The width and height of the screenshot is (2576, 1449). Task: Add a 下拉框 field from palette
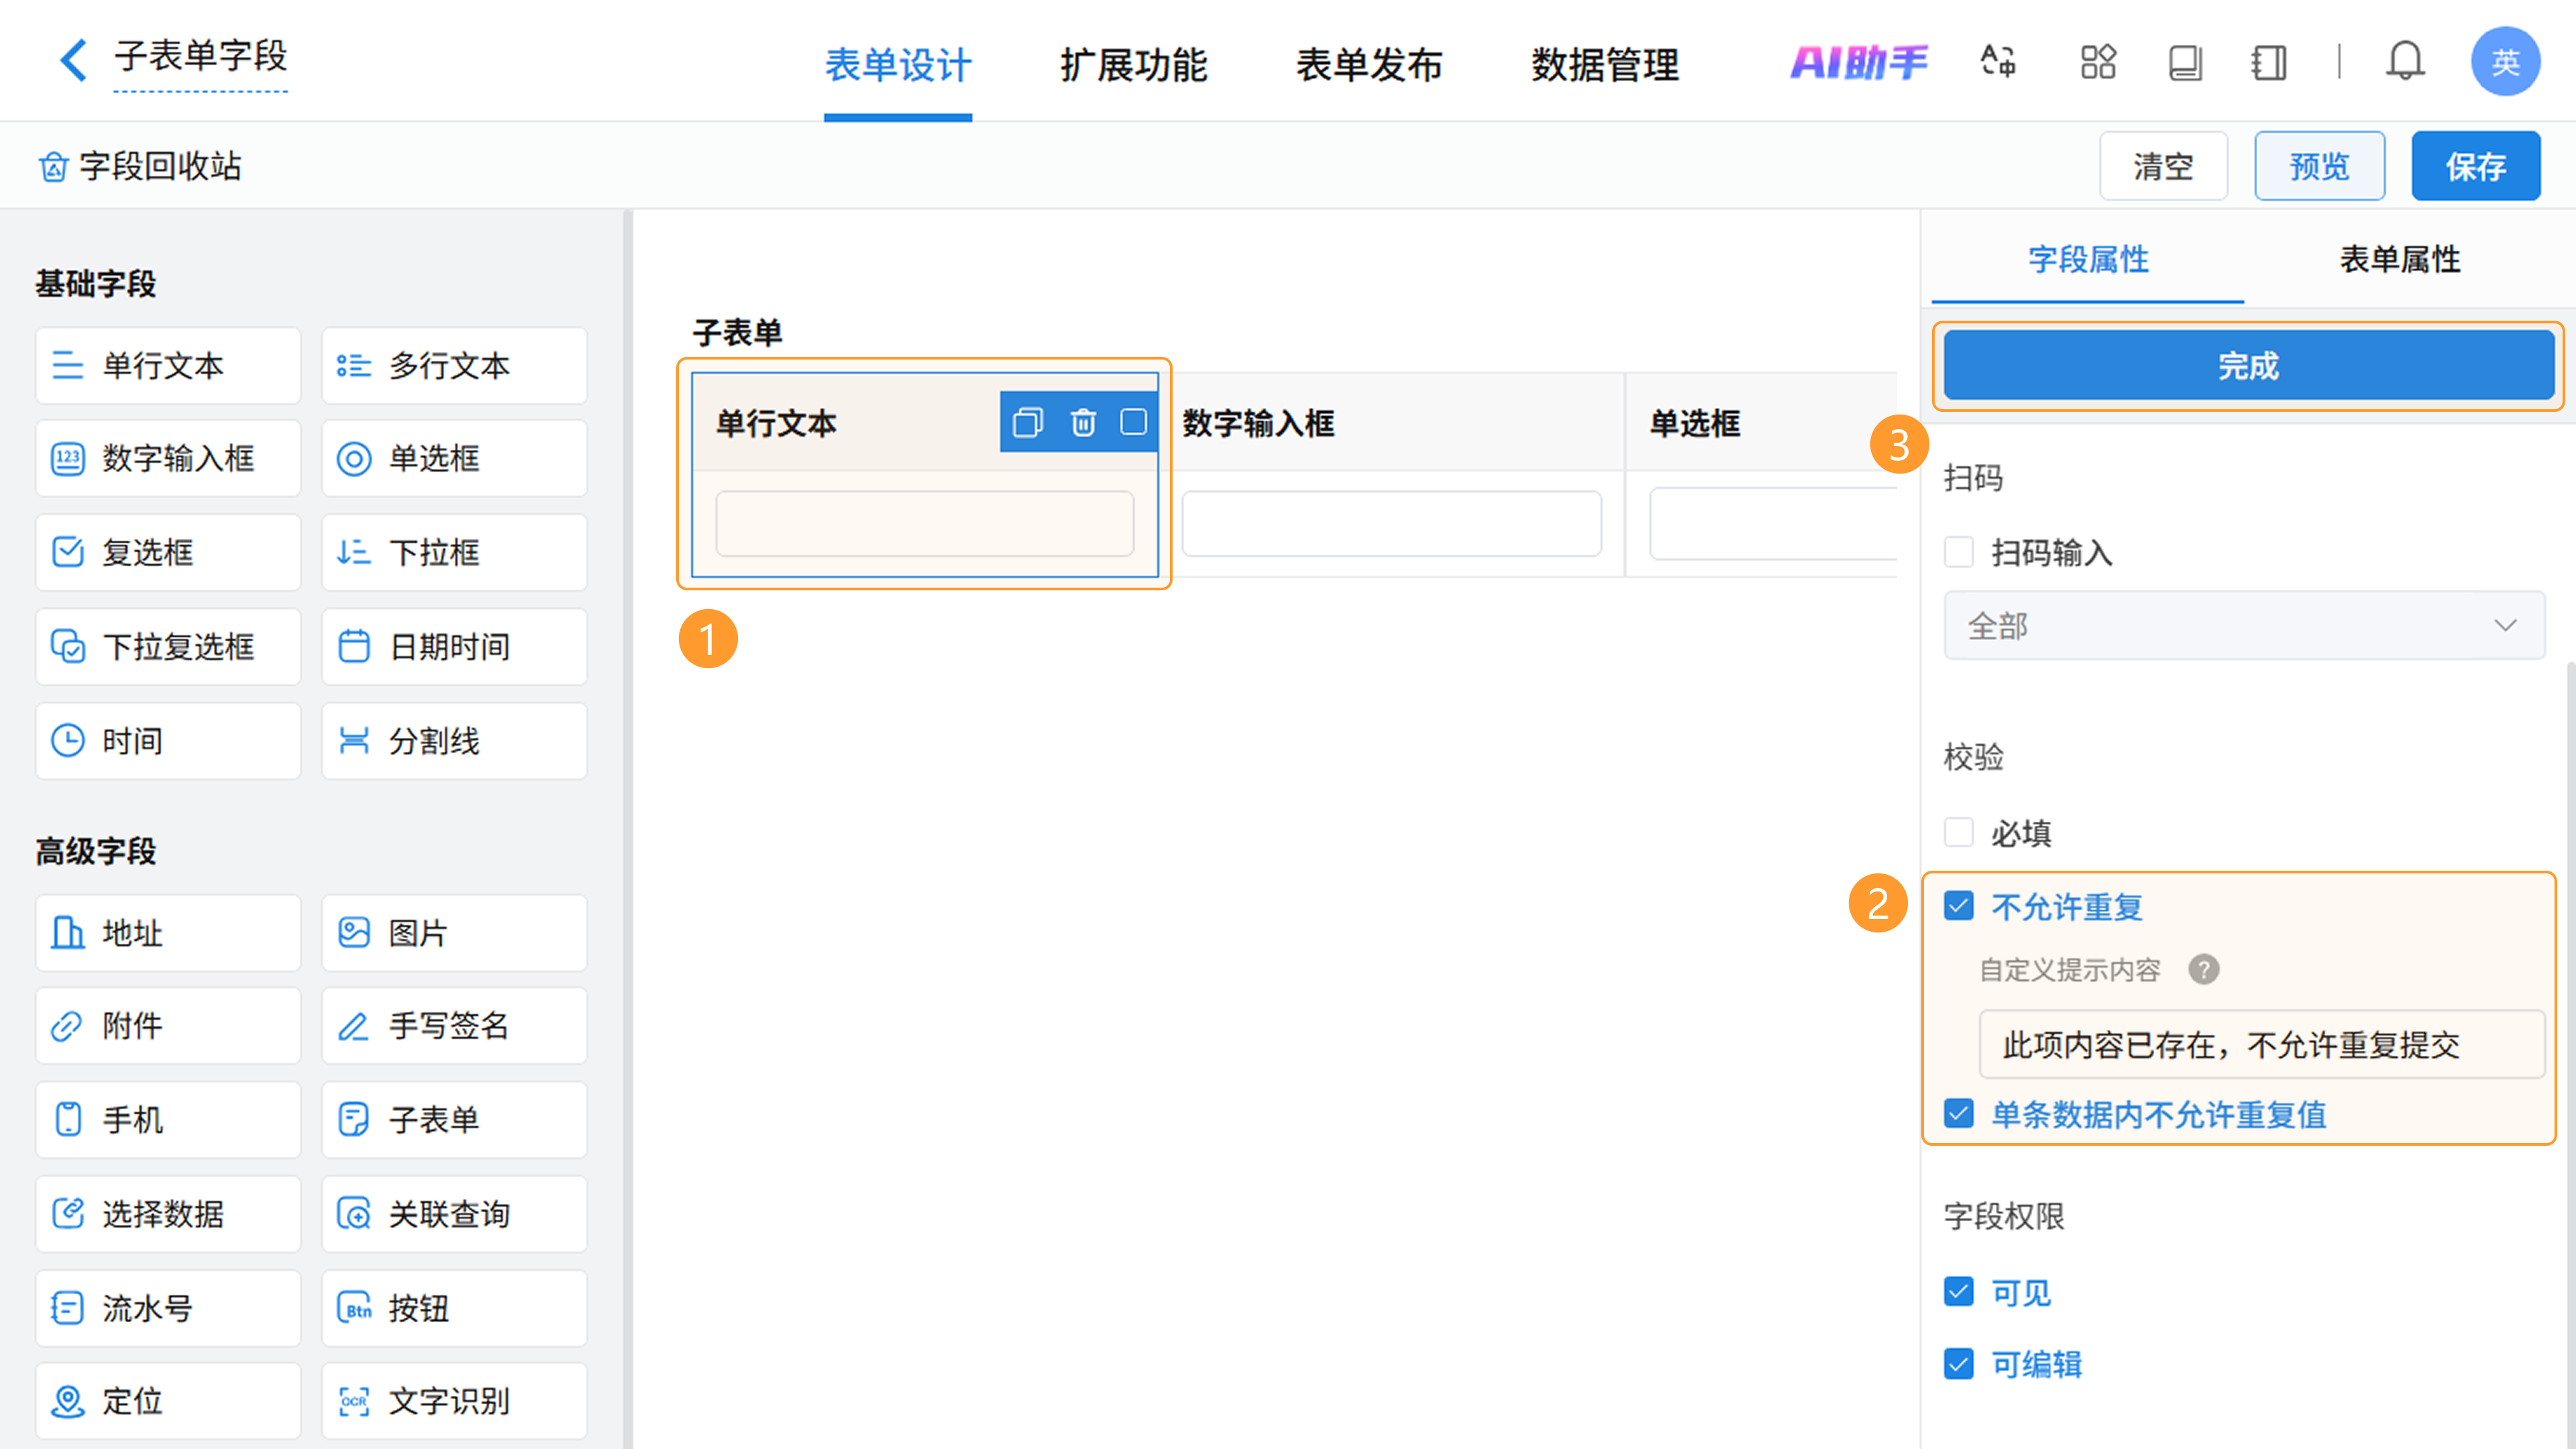click(454, 552)
